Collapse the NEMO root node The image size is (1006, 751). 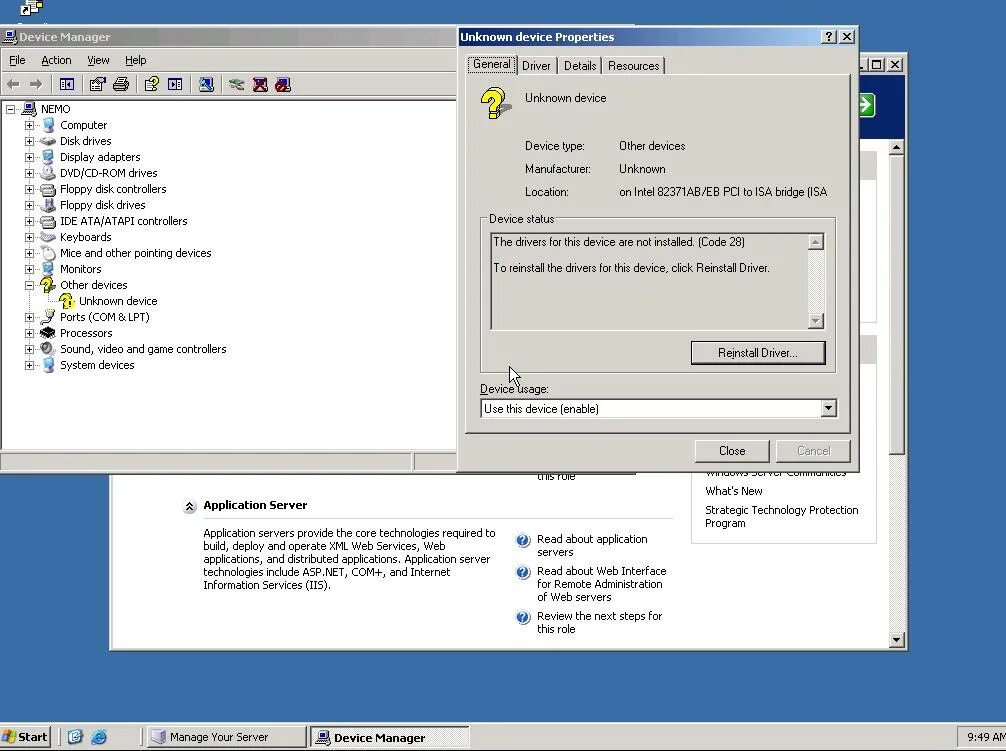point(10,109)
